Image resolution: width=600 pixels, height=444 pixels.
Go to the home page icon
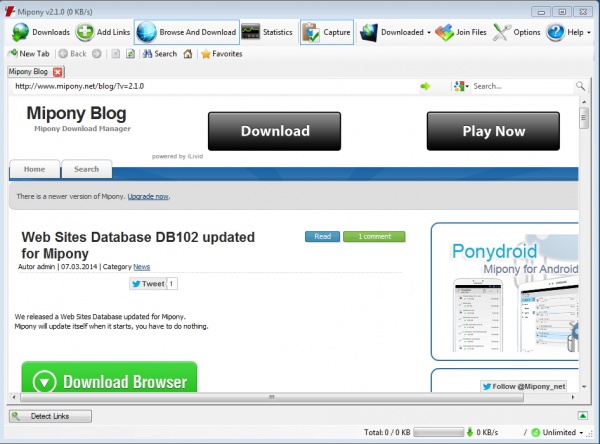tap(188, 54)
